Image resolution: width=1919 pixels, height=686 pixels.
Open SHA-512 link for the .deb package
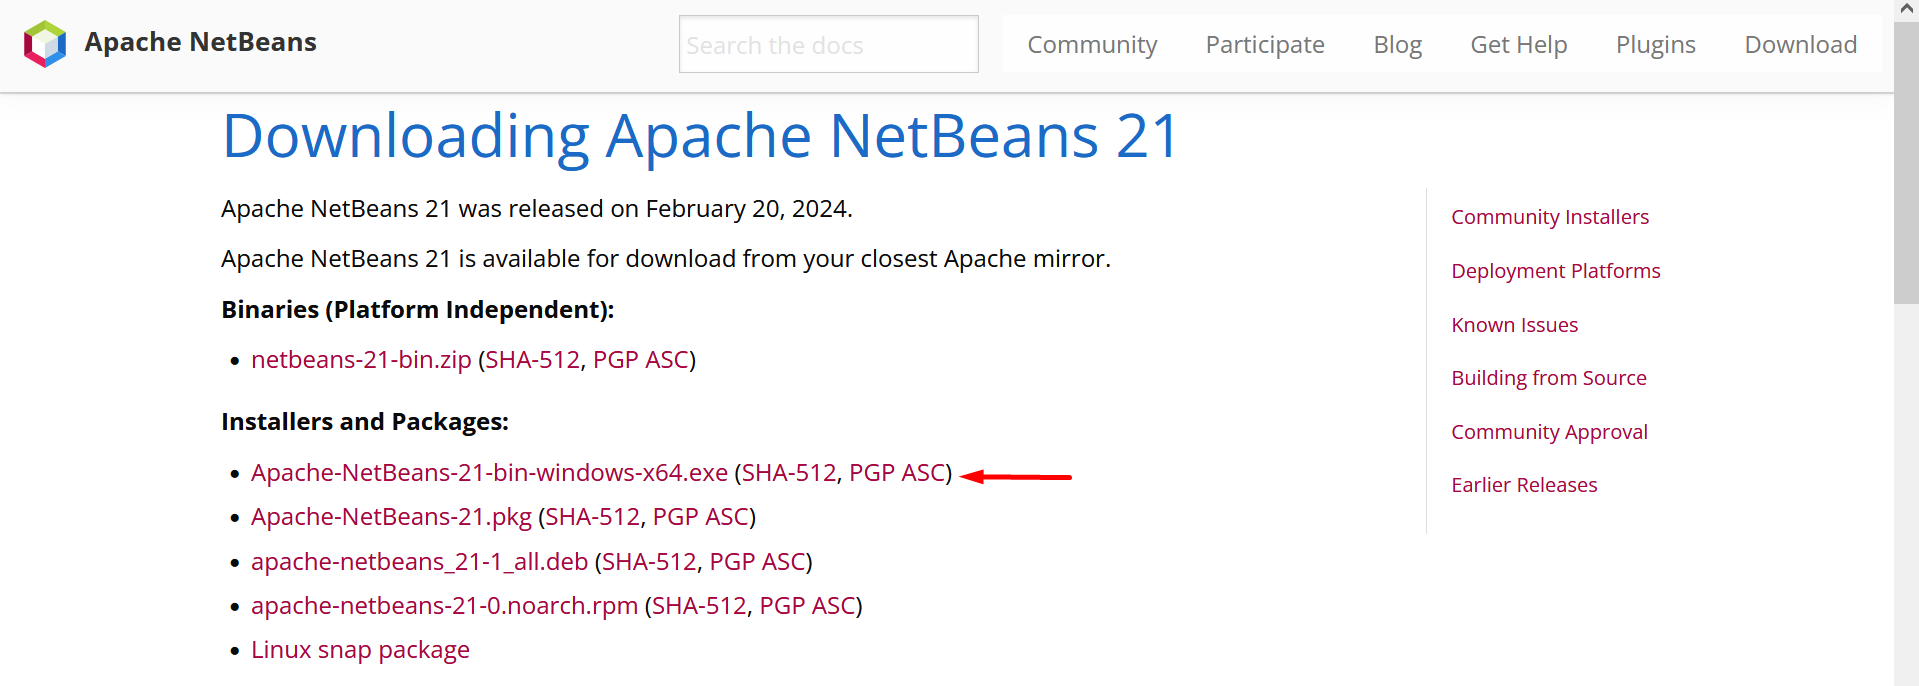[x=649, y=562]
